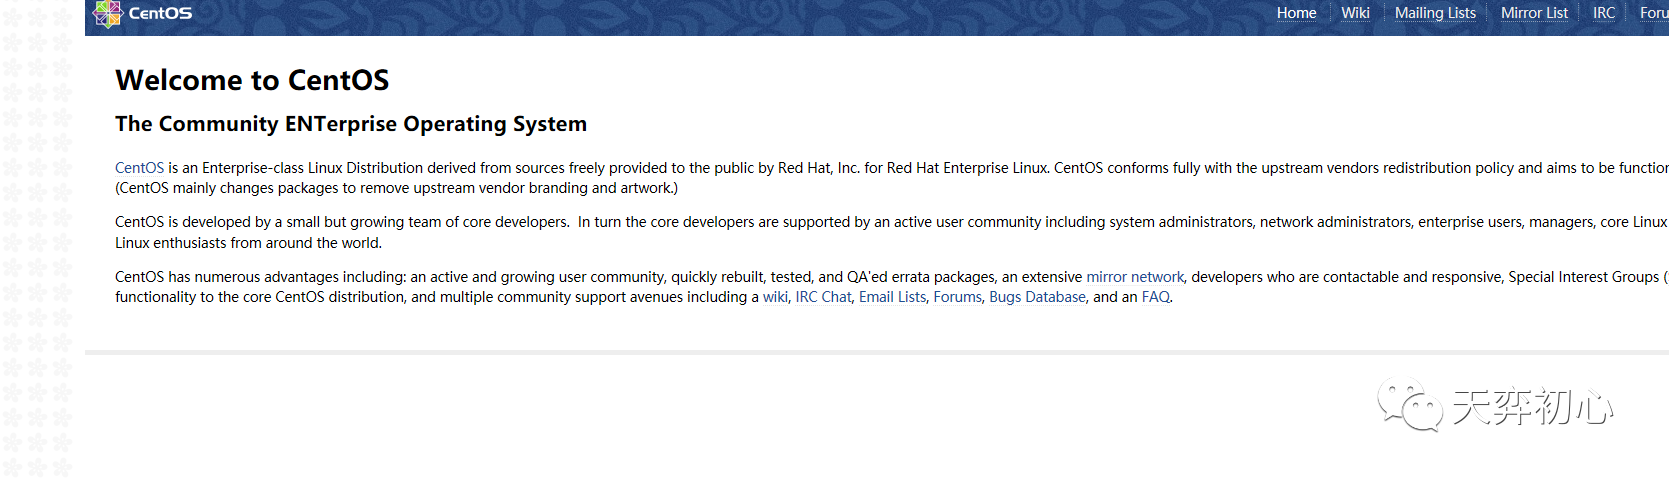Go to Wiki in the top navigation bar
The height and width of the screenshot is (480, 1669).
[x=1355, y=13]
